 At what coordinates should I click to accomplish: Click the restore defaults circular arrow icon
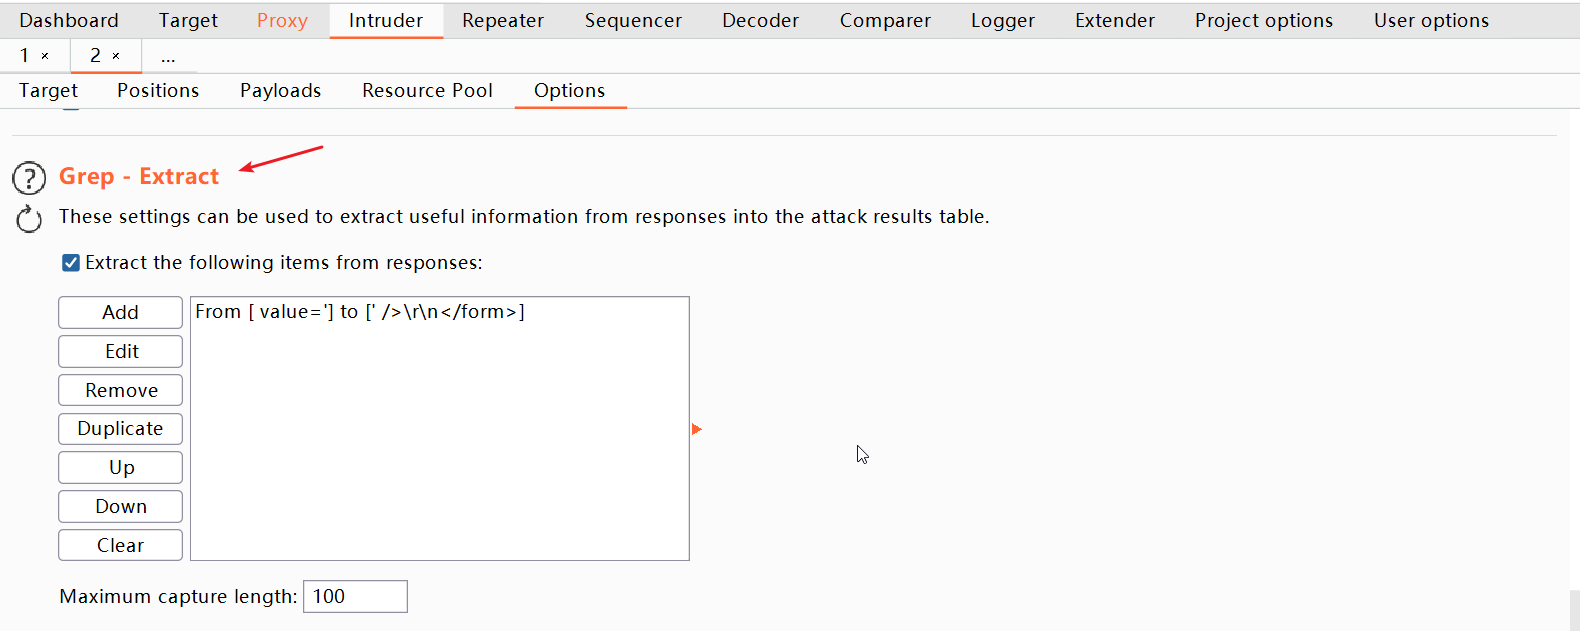click(x=29, y=218)
